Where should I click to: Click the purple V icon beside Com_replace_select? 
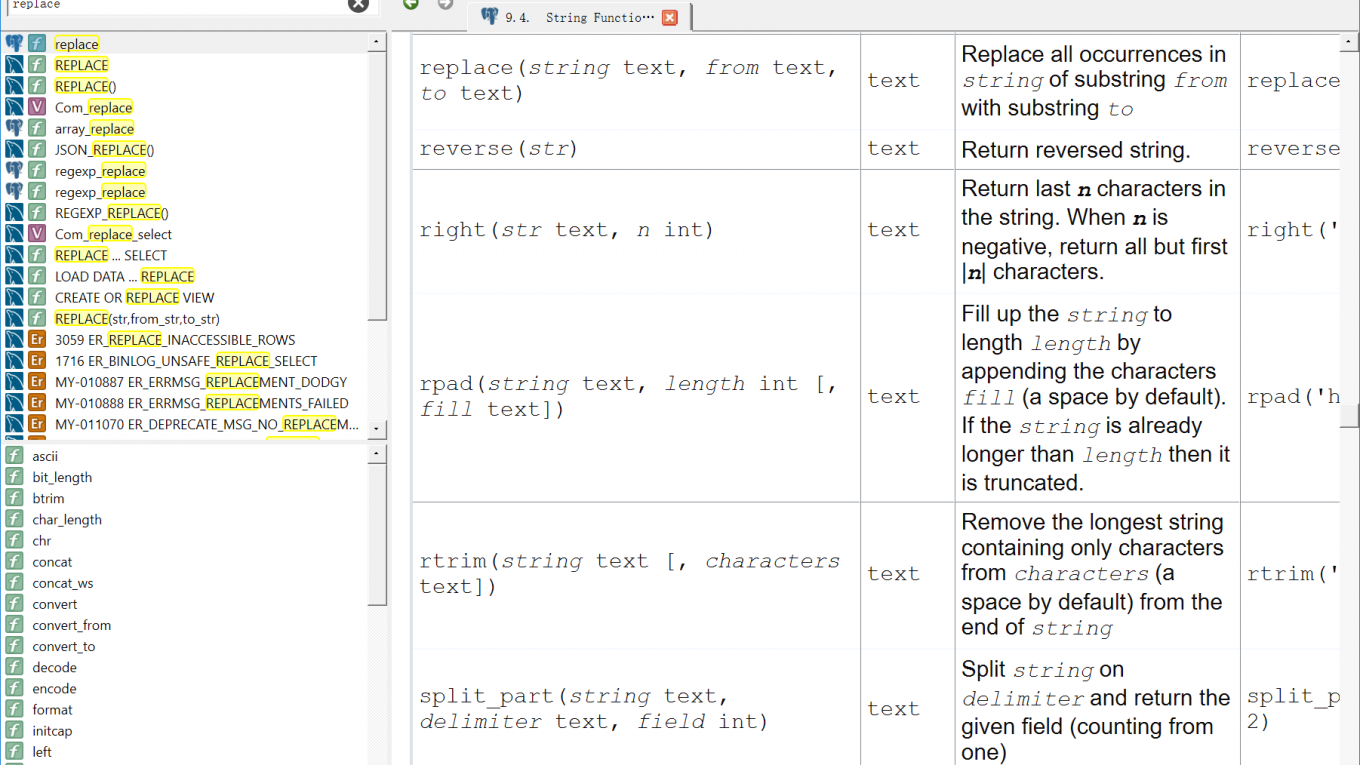[x=37, y=234]
